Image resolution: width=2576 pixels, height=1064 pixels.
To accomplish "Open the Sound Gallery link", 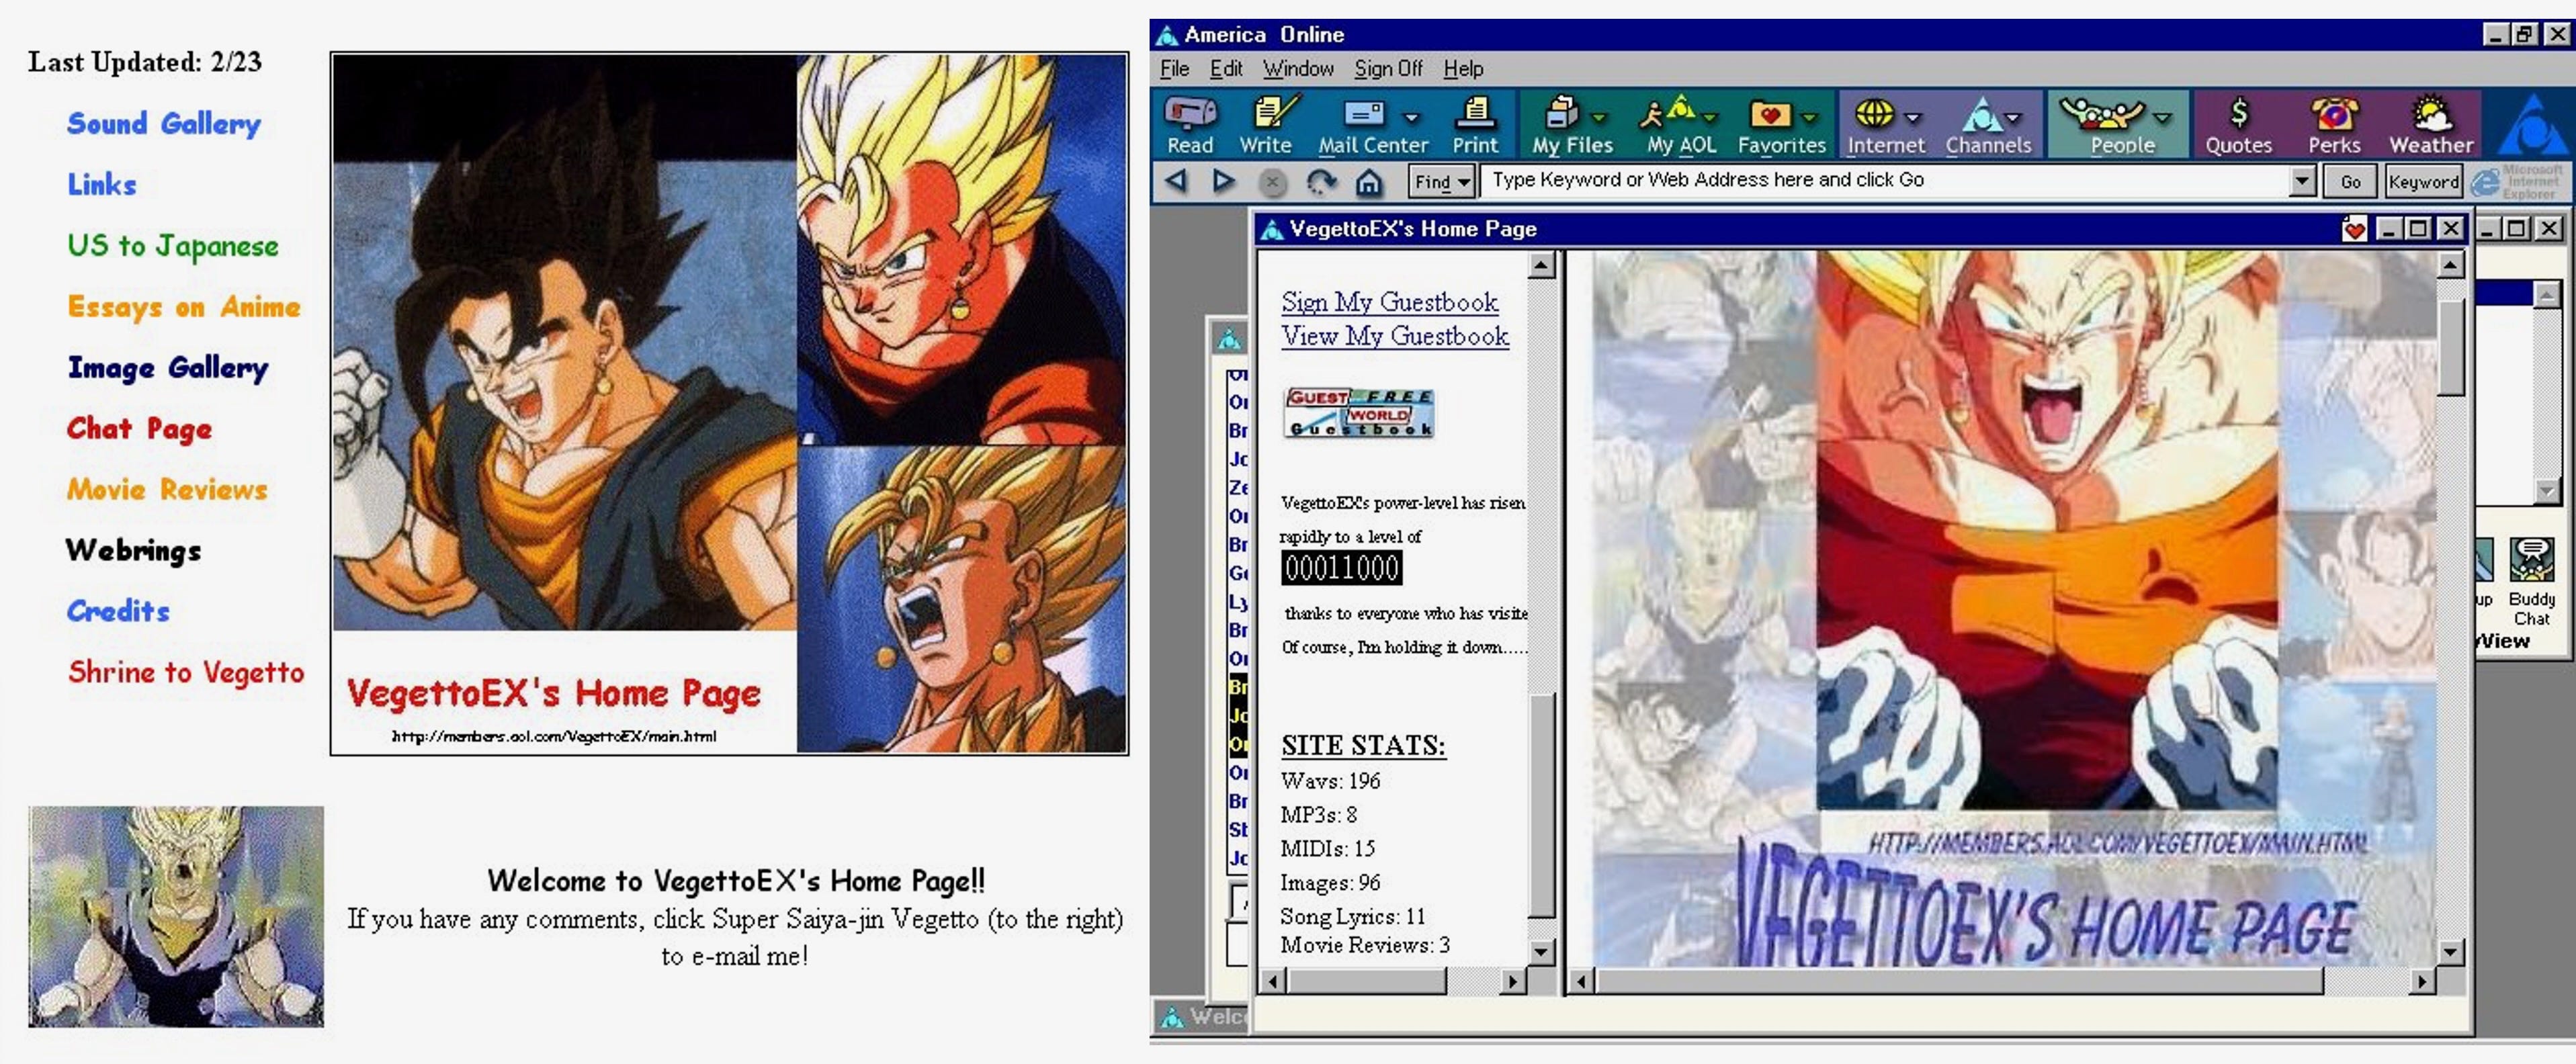I will pyautogui.click(x=164, y=124).
